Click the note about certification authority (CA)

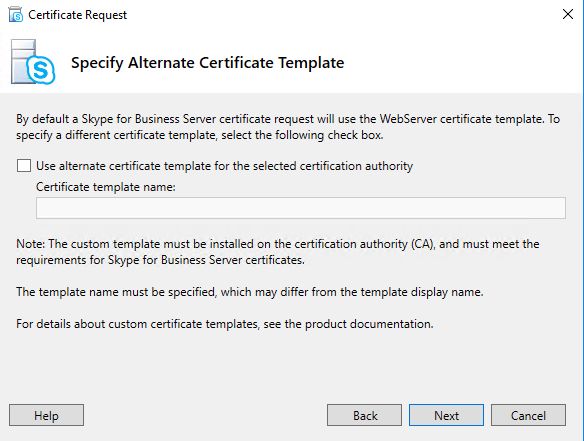click(278, 252)
